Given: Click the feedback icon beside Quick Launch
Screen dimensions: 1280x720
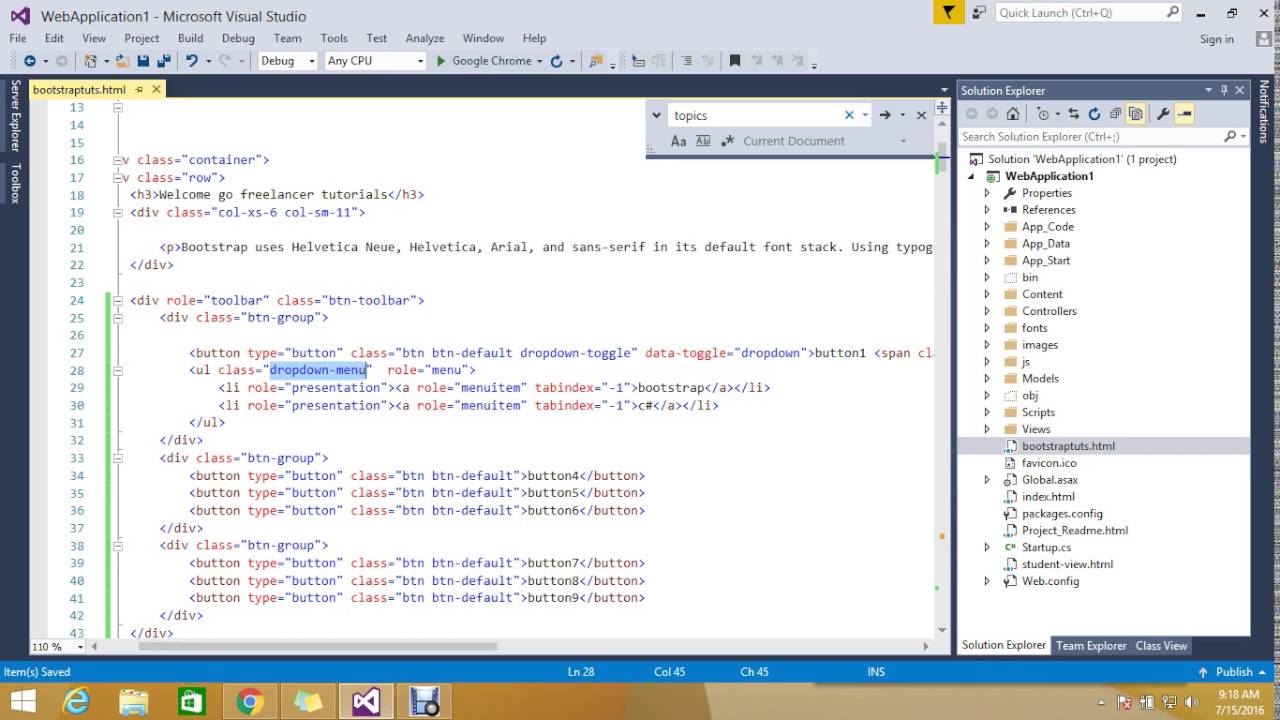Looking at the screenshot, I should tap(979, 13).
